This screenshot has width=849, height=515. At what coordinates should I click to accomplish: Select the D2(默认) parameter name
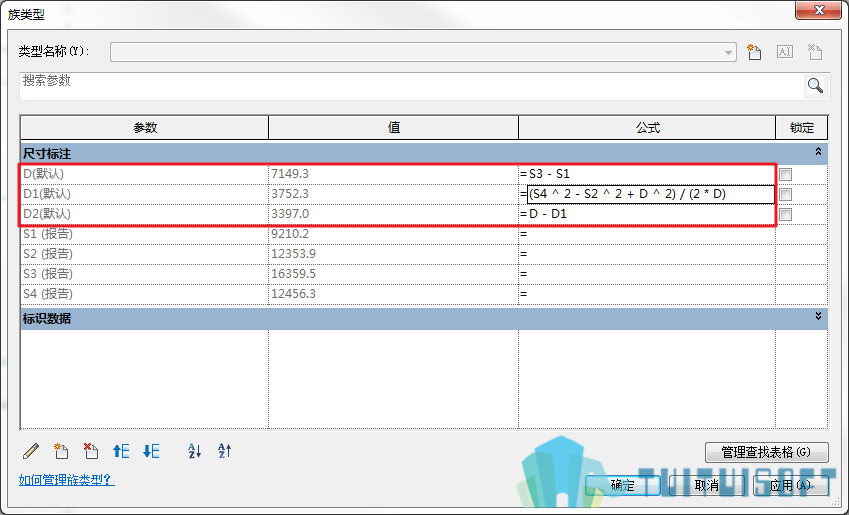[47, 214]
